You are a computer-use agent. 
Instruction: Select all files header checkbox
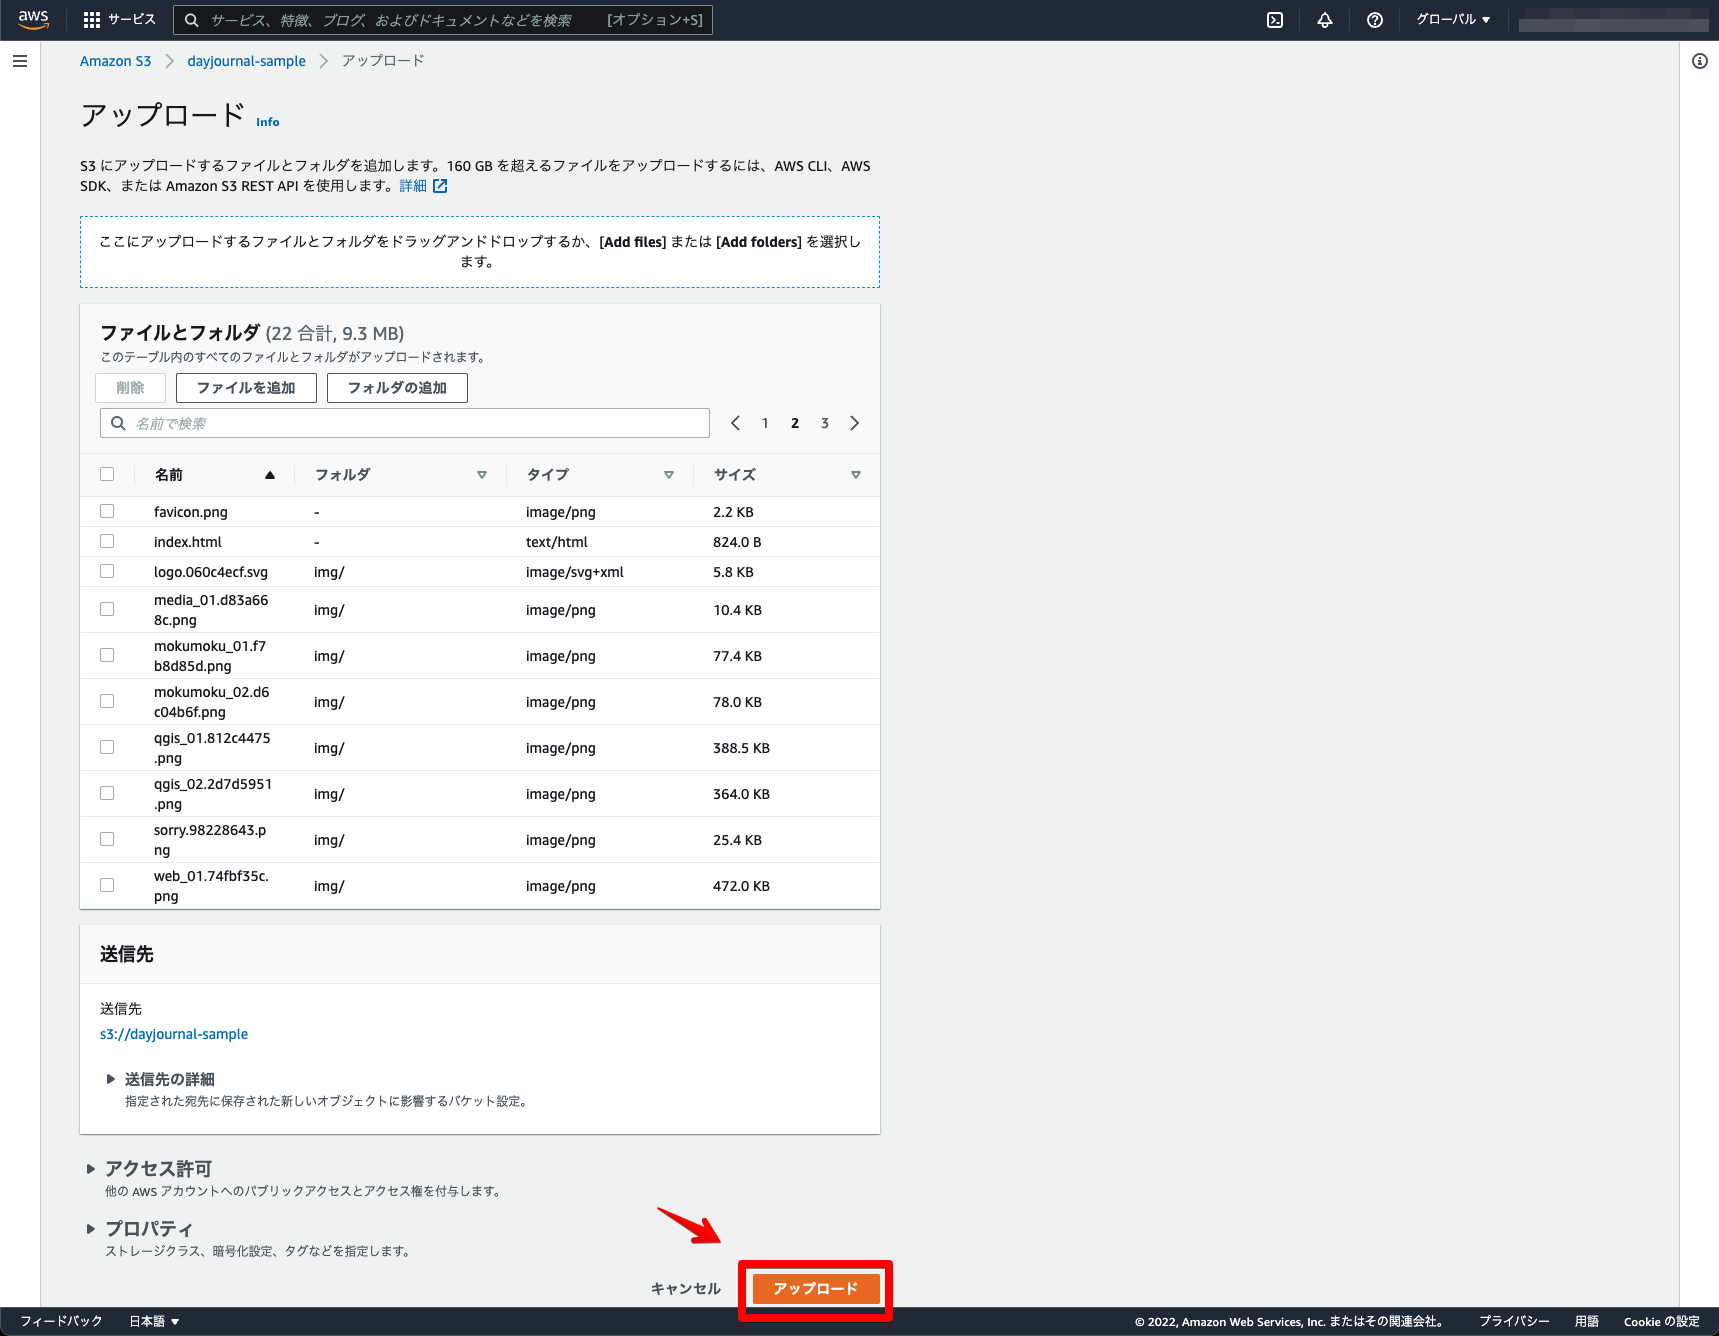(107, 474)
